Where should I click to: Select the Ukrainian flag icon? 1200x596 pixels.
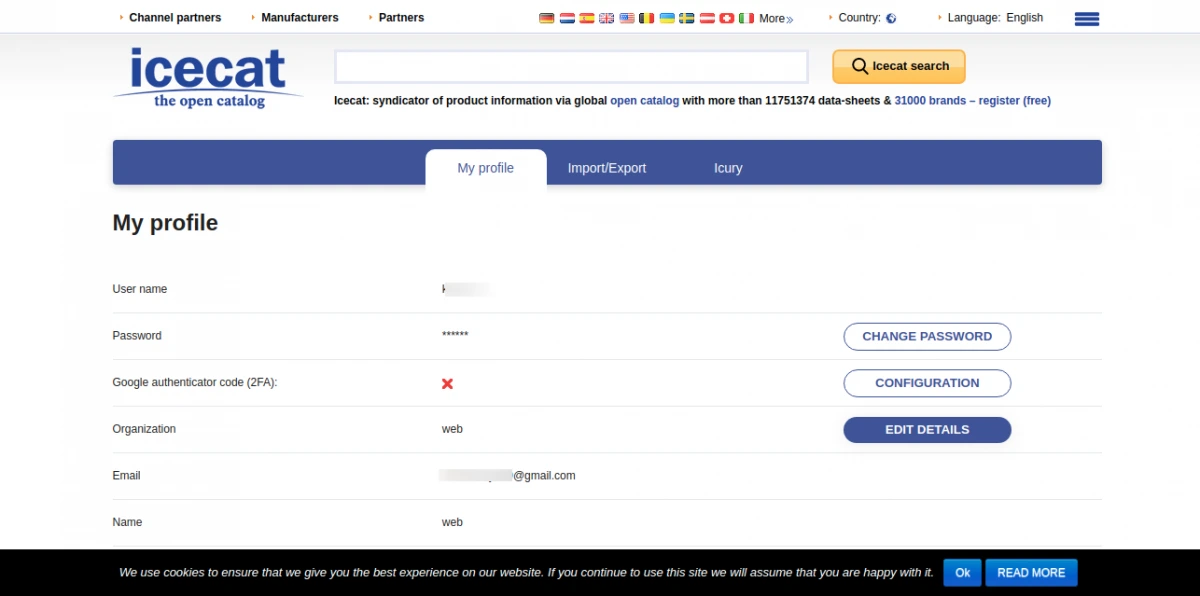(666, 18)
